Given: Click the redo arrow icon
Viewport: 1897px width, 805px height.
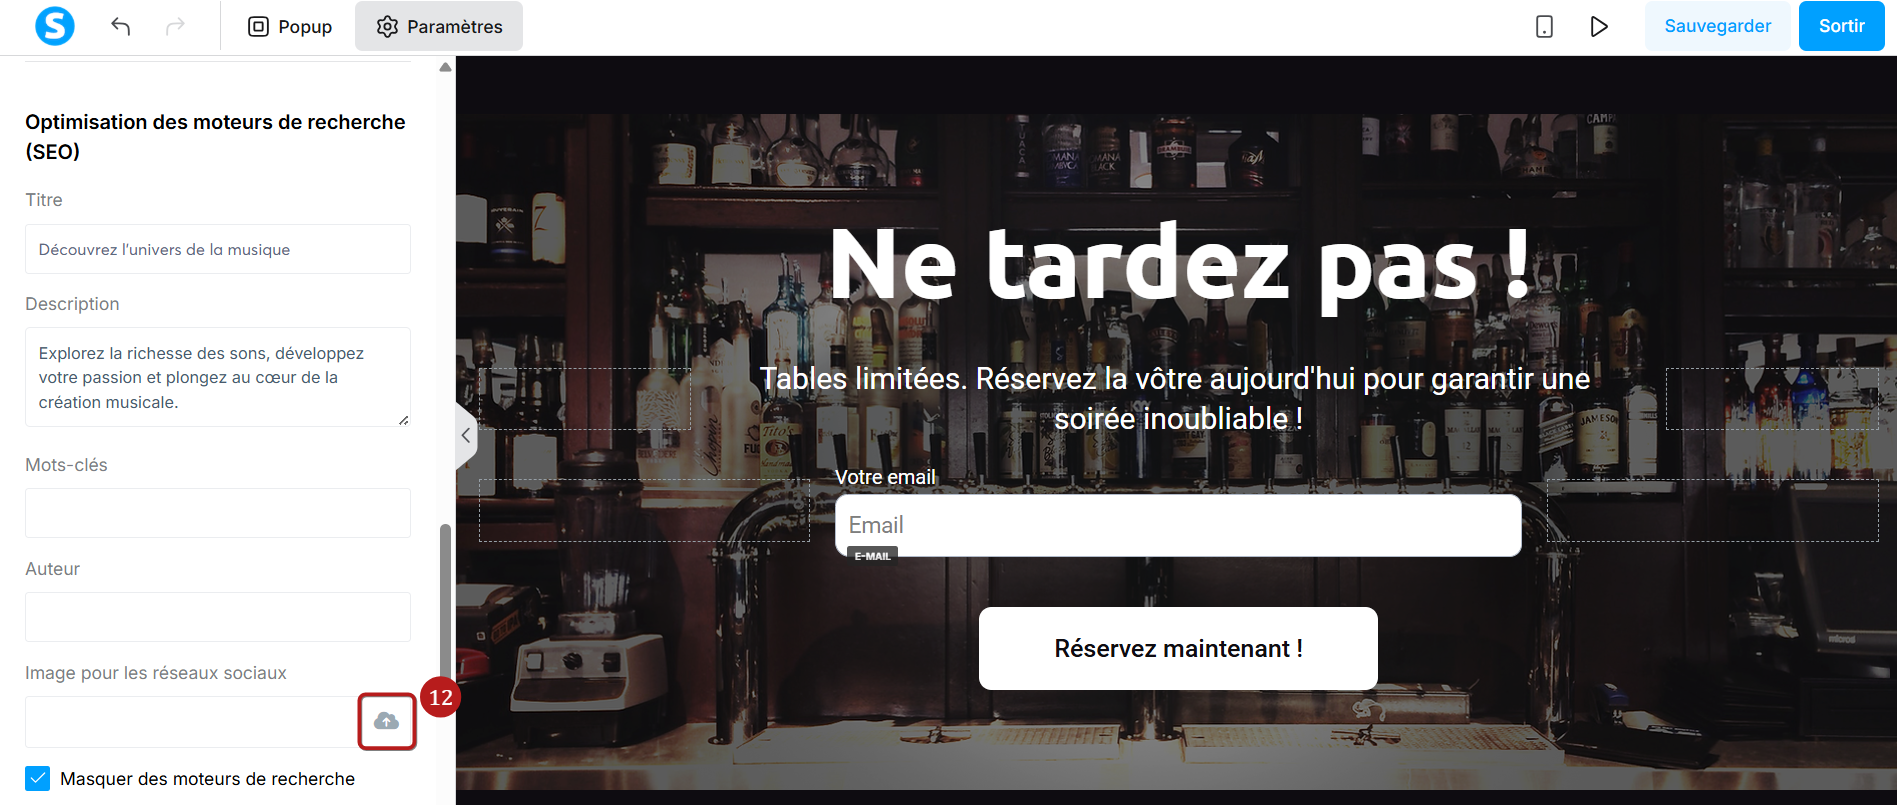Looking at the screenshot, I should pos(175,26).
